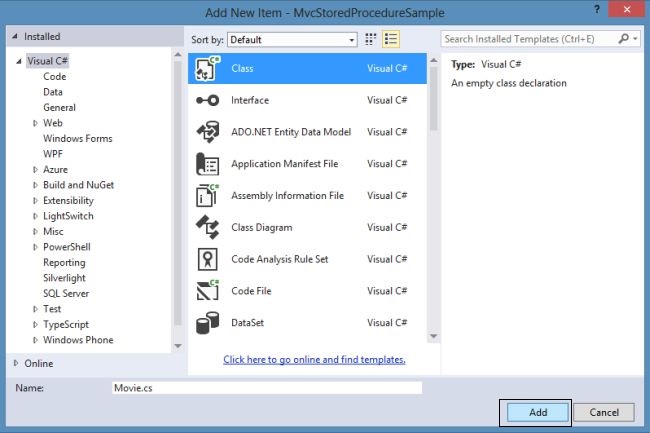The image size is (650, 433).
Task: Select the Windows Forms category
Action: (78, 138)
